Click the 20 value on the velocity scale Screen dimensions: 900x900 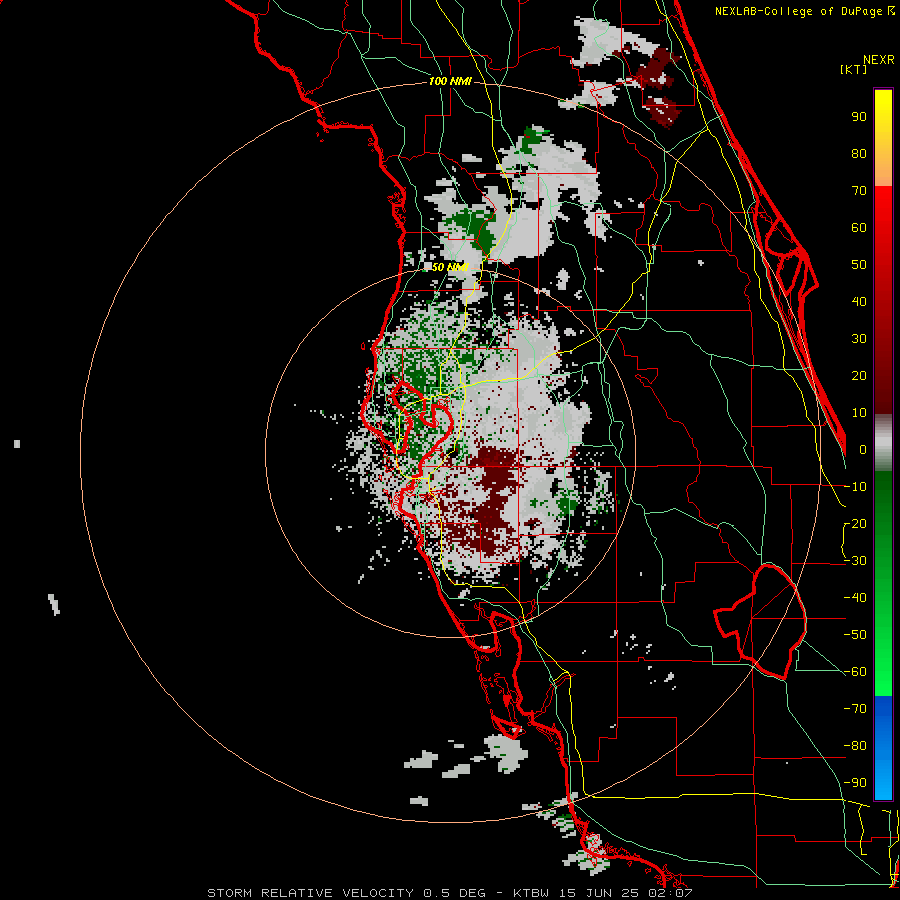tap(859, 376)
